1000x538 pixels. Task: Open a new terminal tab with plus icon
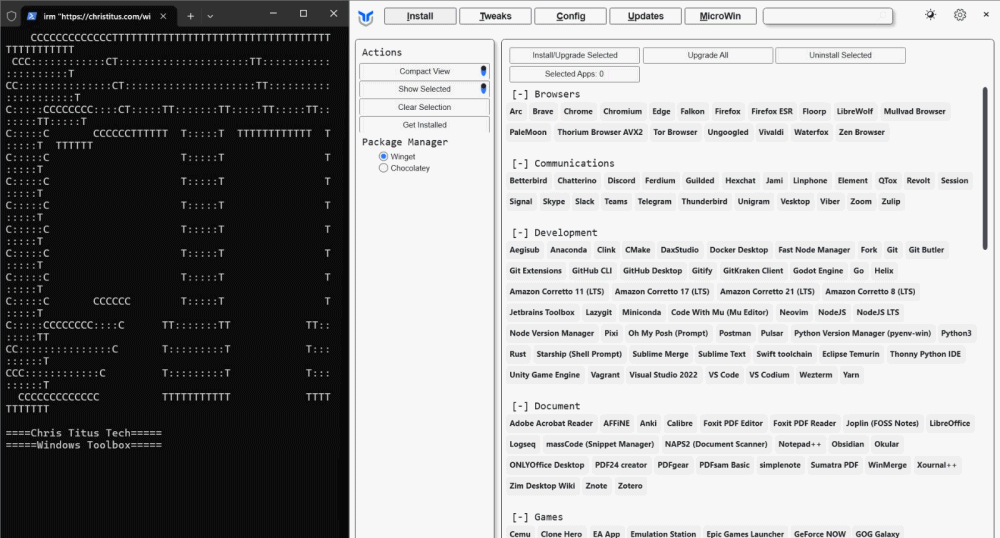pos(190,16)
